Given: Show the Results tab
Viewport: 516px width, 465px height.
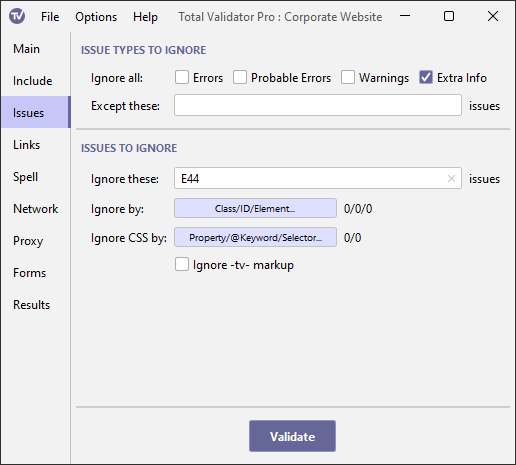Looking at the screenshot, I should (x=36, y=305).
